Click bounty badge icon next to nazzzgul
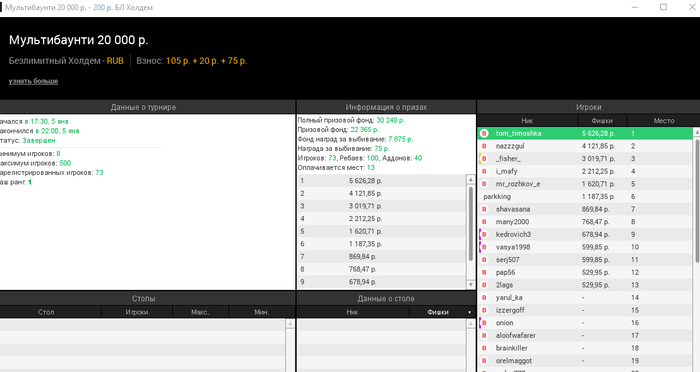Viewport: 700px width, 372px height. click(x=484, y=146)
